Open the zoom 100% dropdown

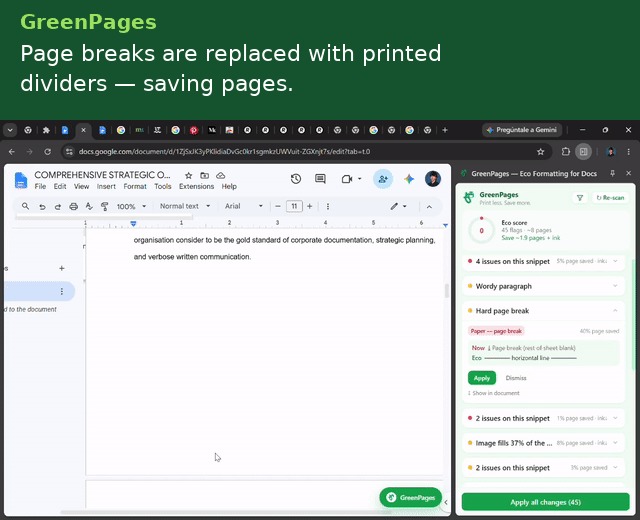tap(131, 207)
